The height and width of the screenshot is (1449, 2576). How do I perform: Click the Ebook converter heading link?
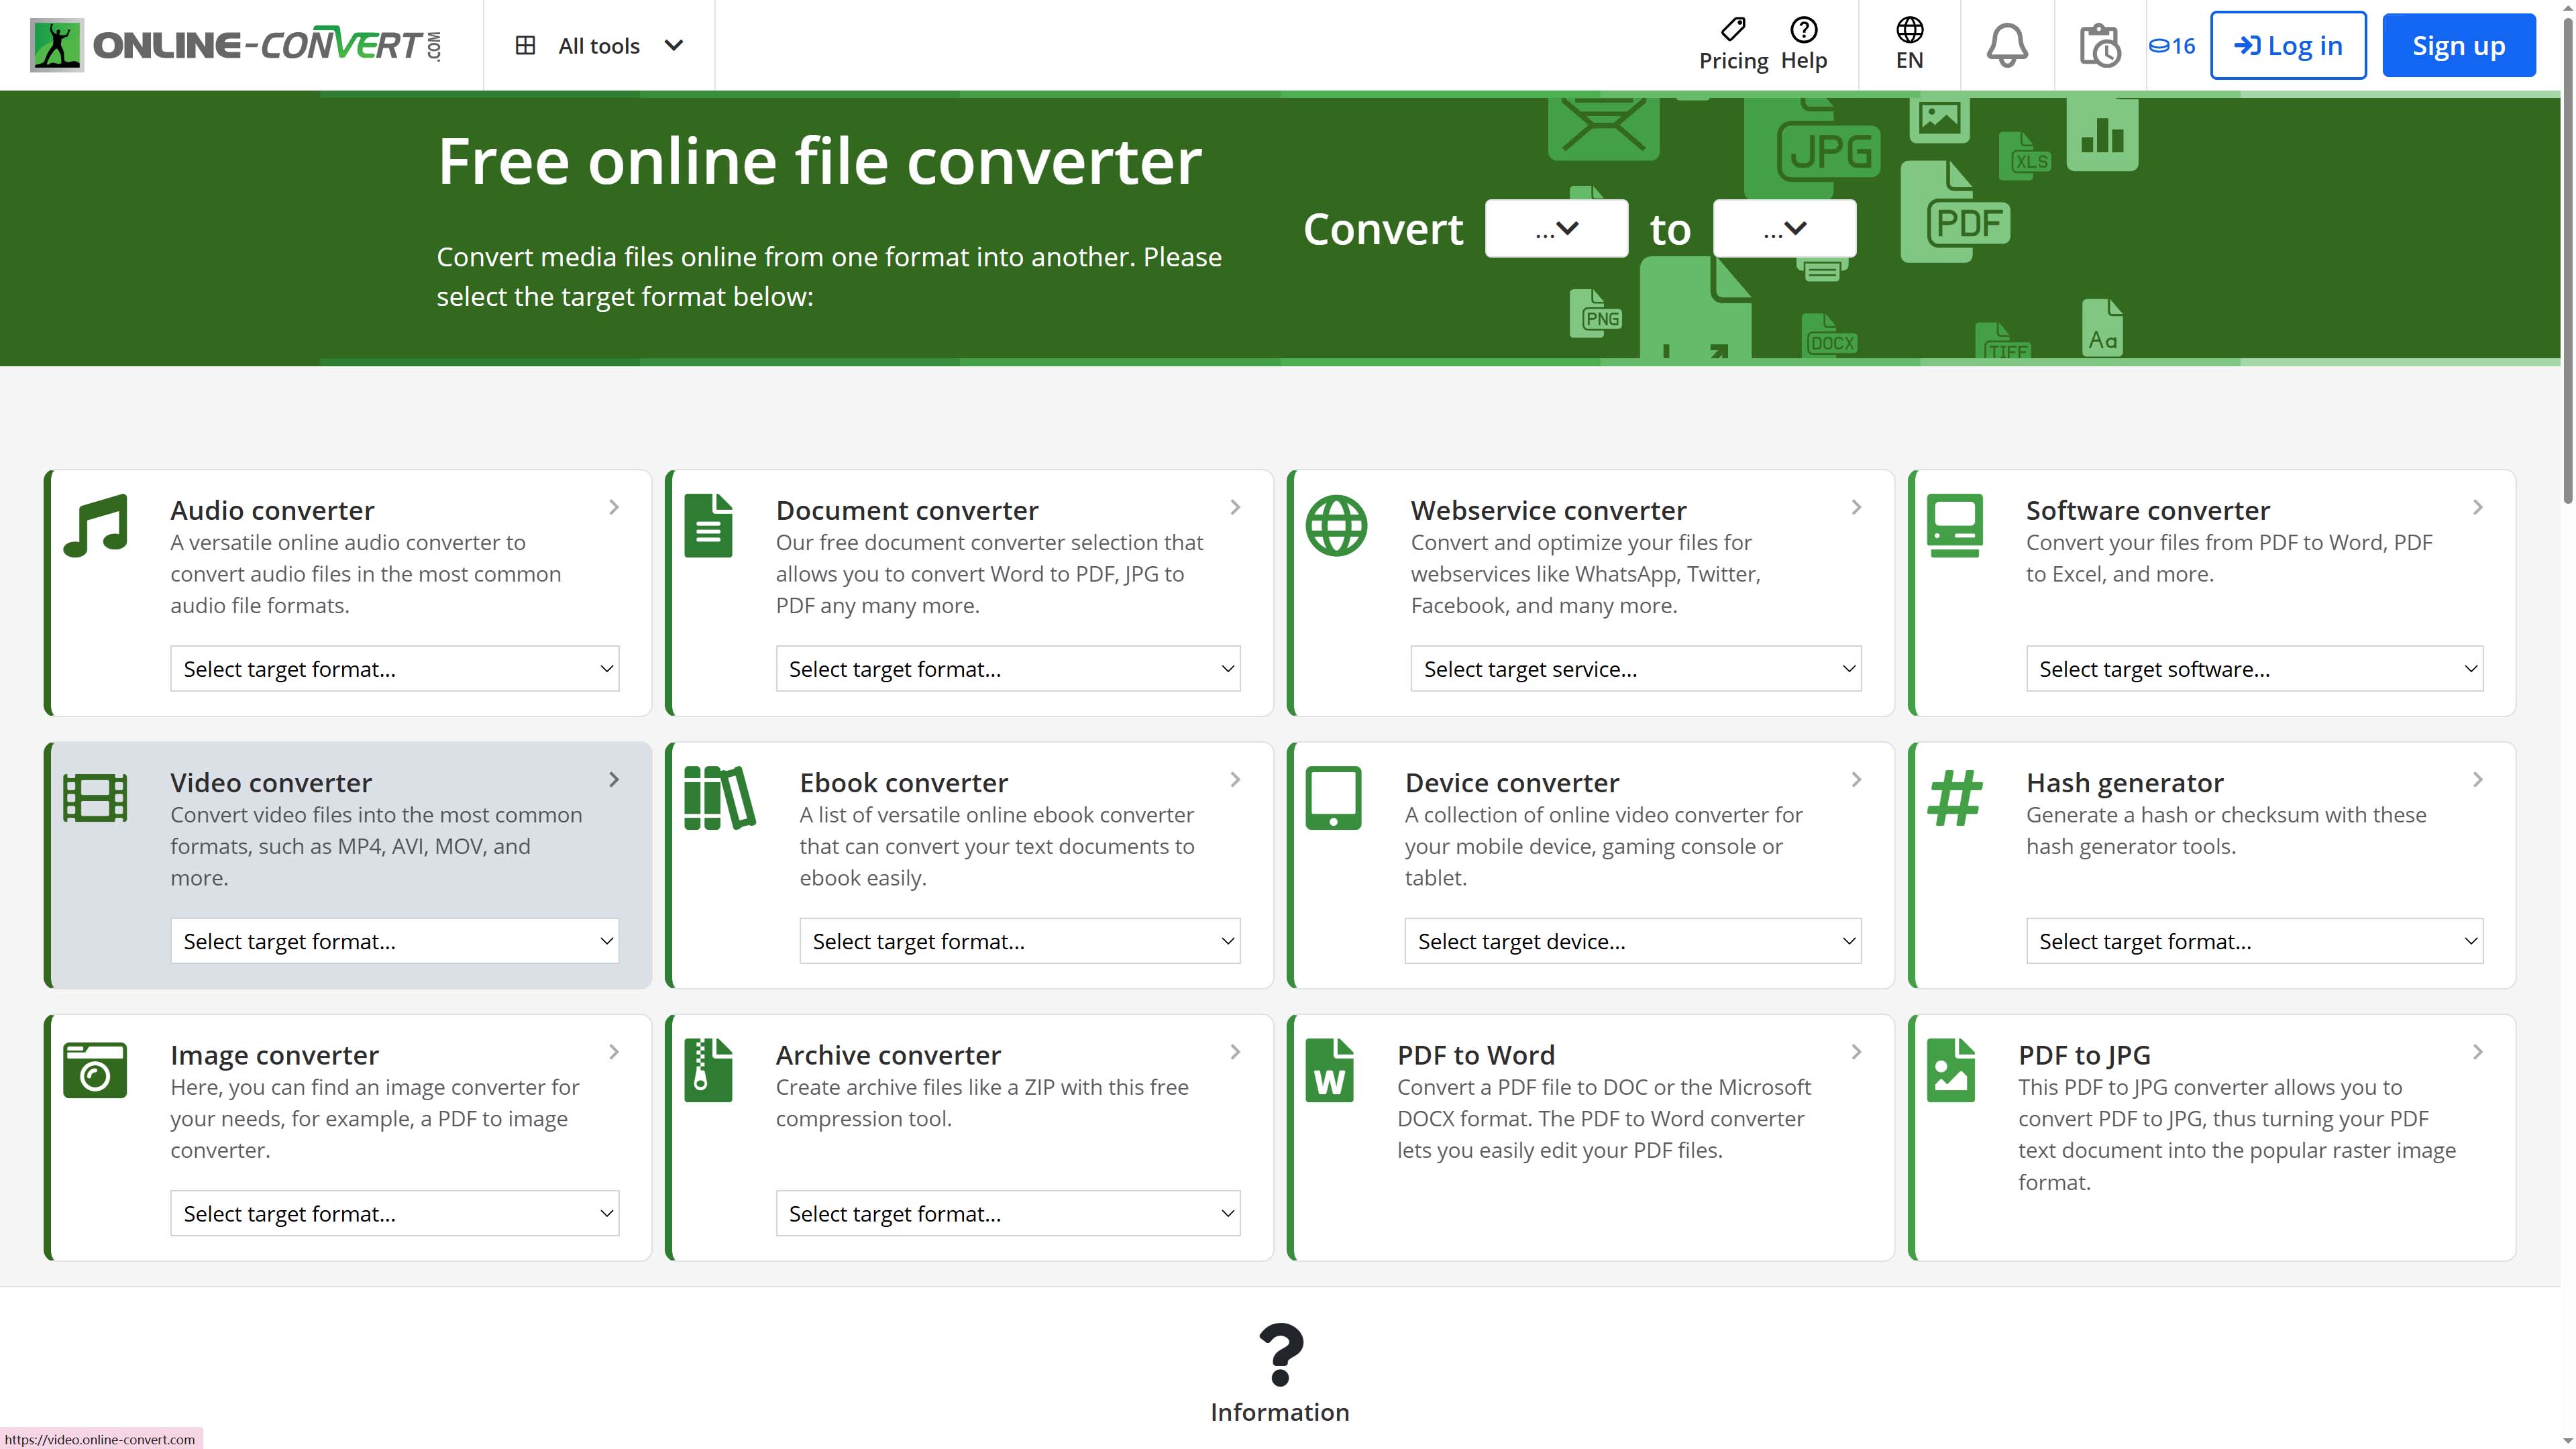[x=903, y=782]
